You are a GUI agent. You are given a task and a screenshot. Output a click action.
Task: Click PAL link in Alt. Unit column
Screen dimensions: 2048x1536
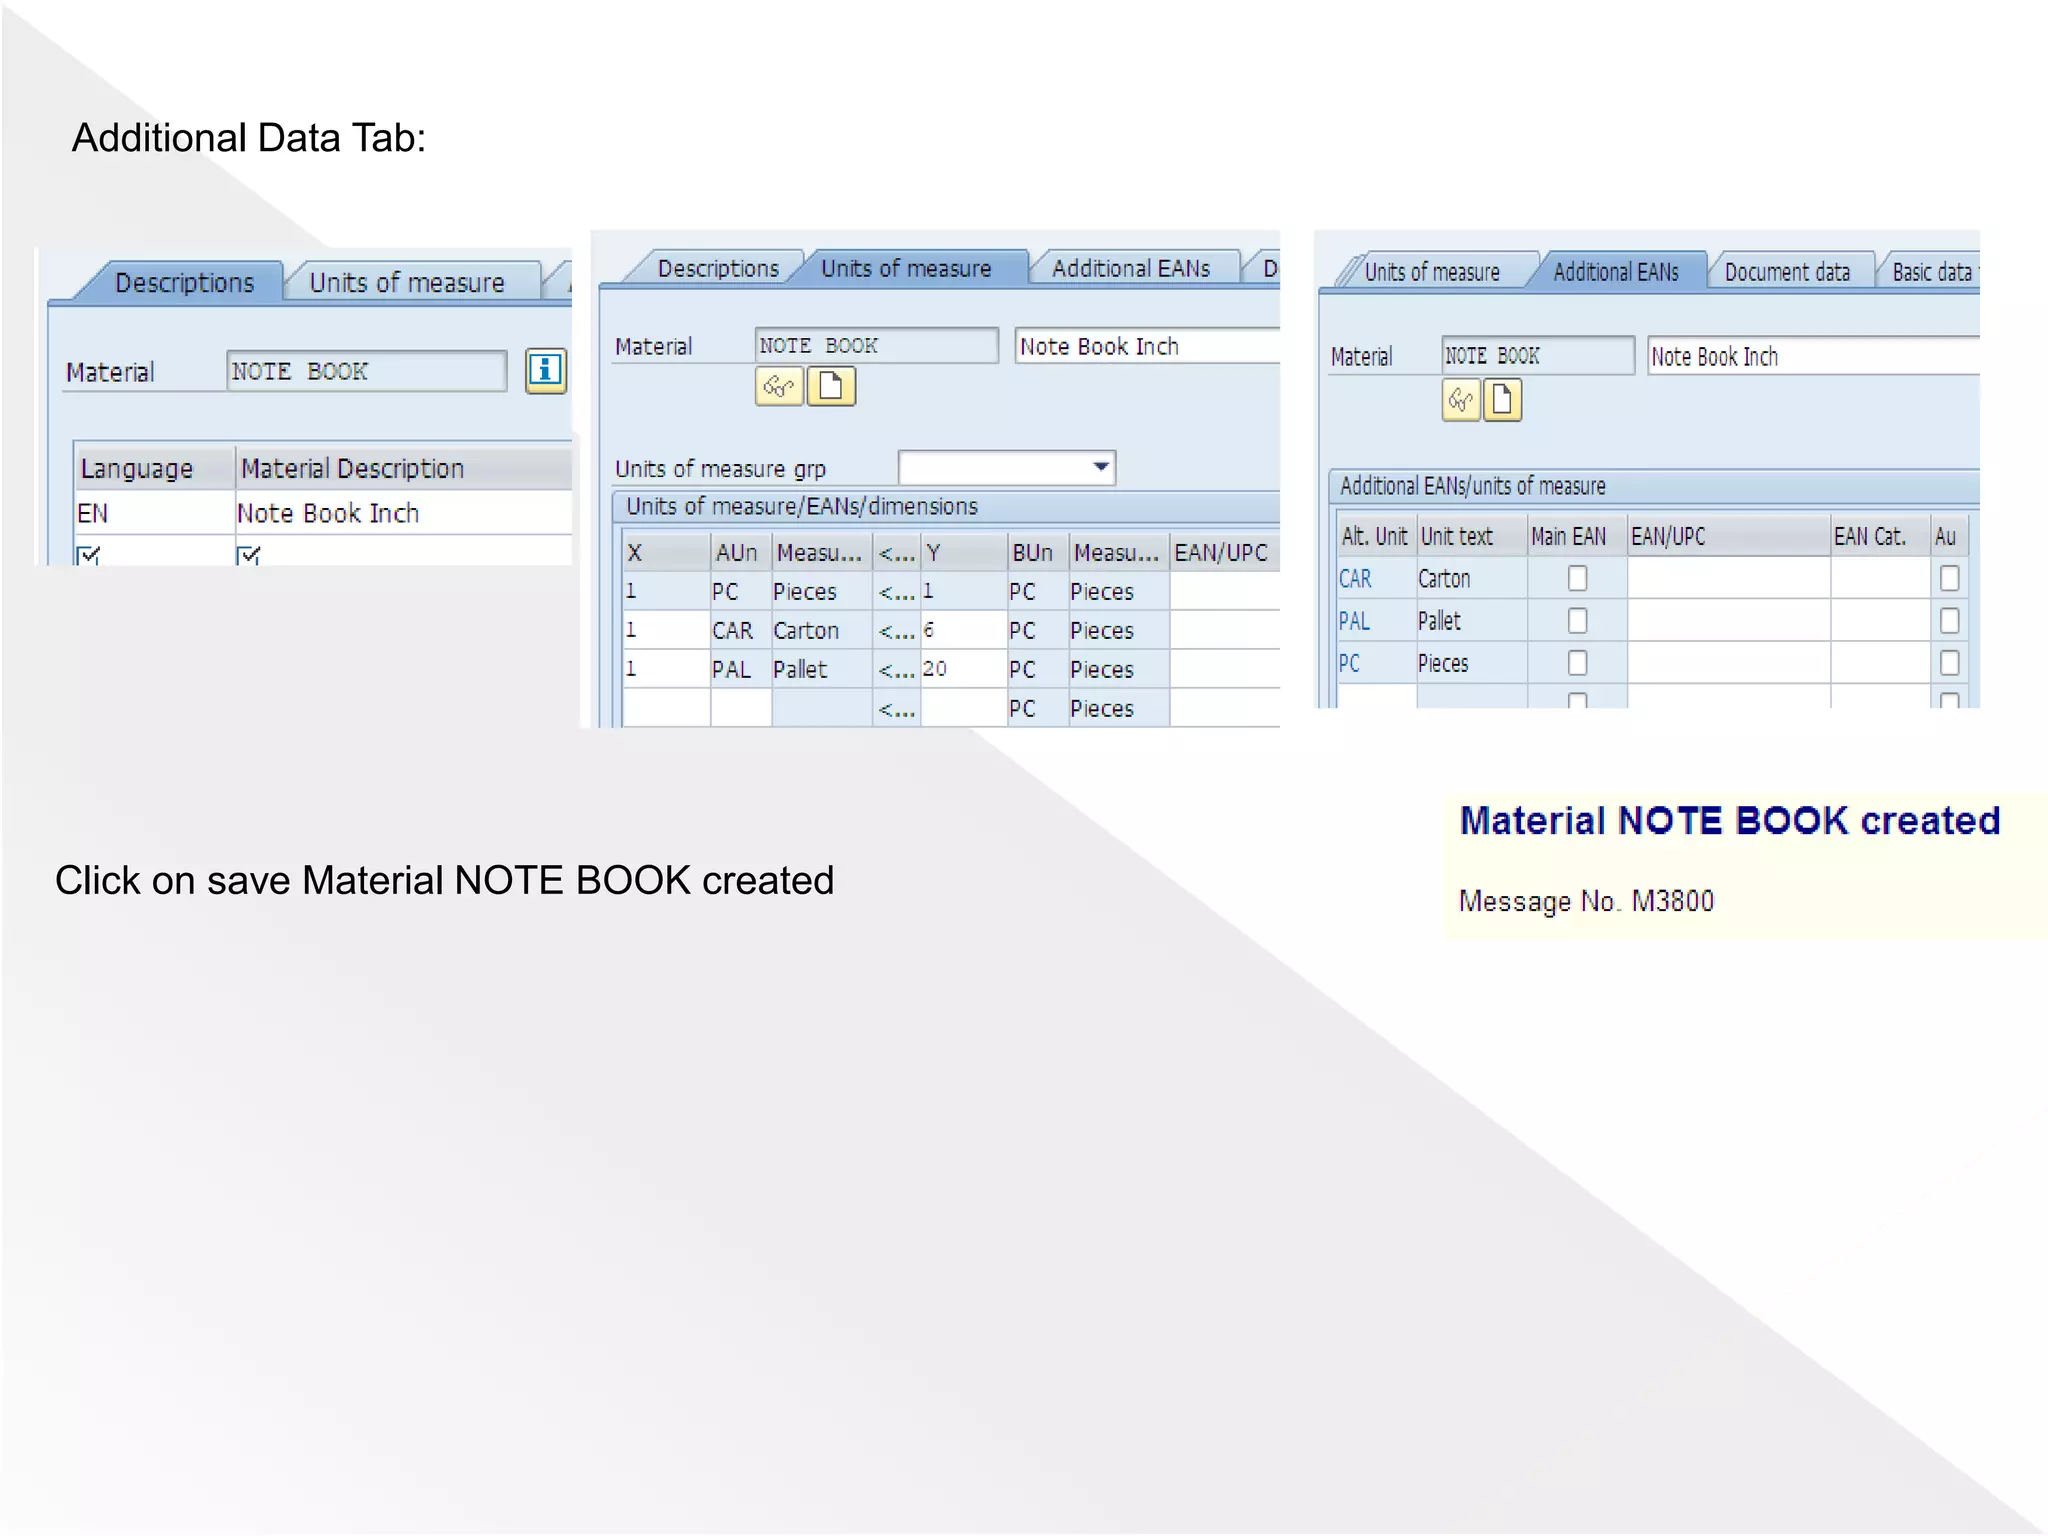click(1354, 621)
